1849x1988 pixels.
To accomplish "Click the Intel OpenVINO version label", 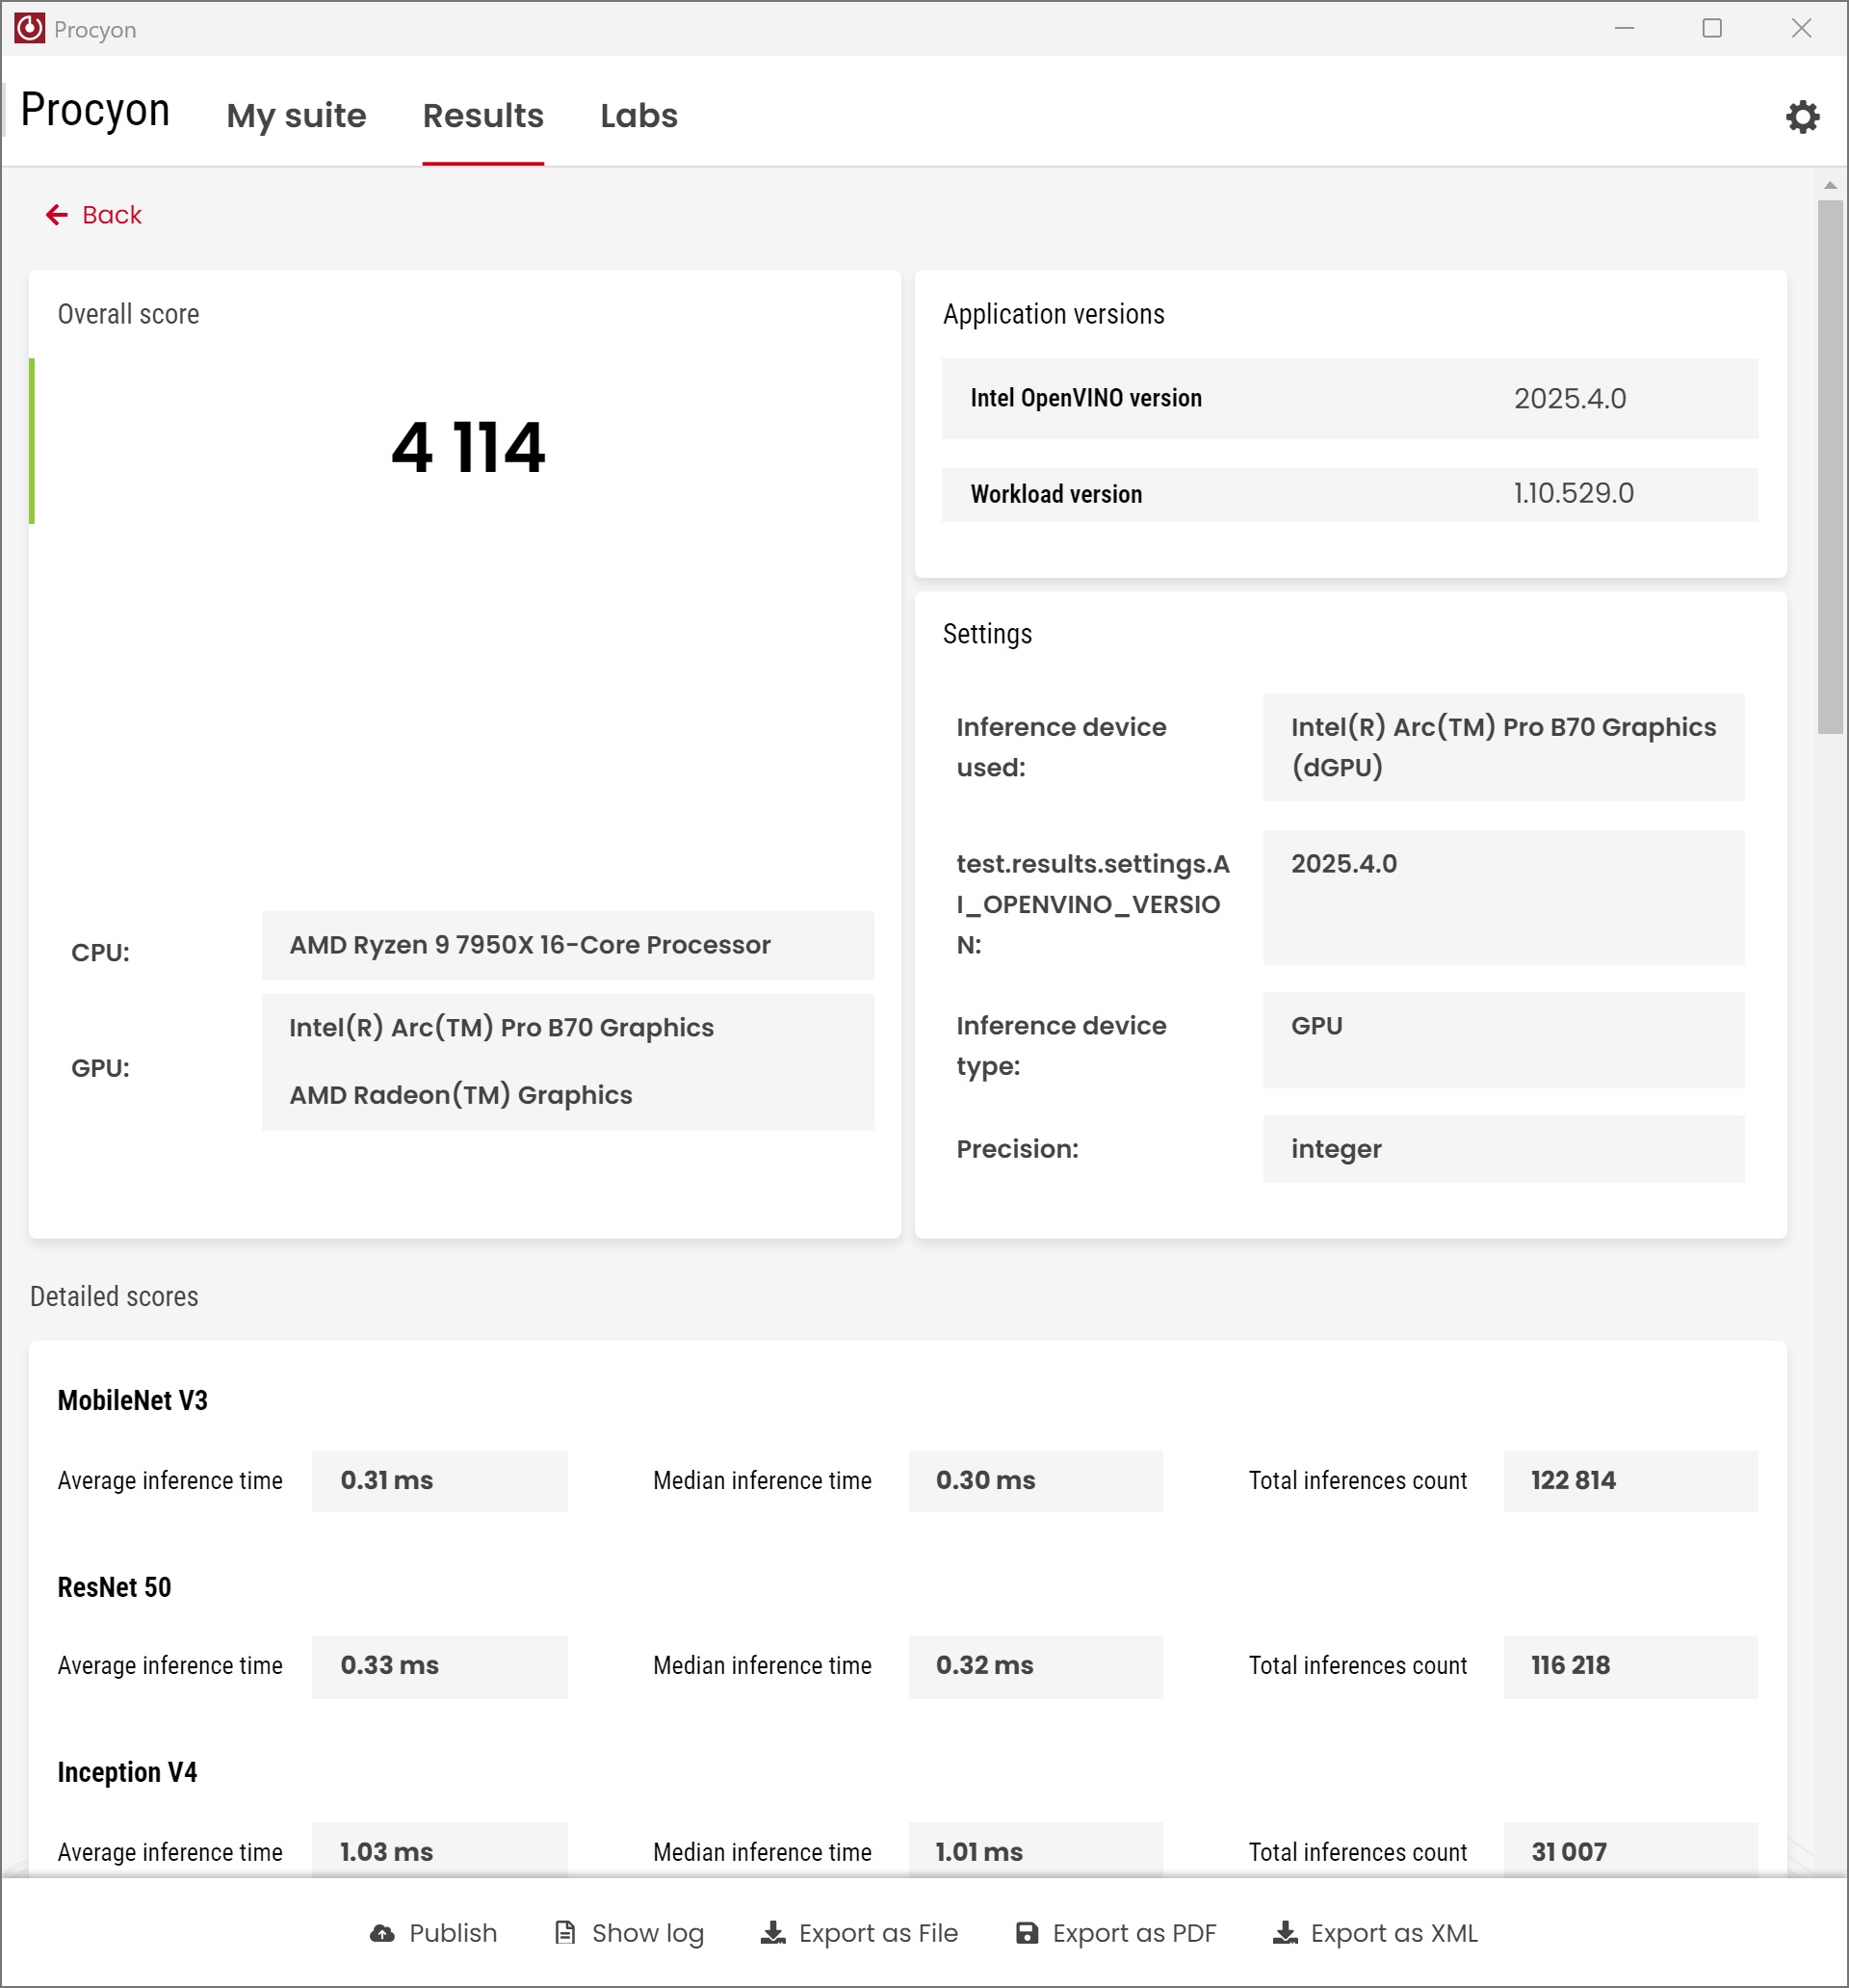I will click(x=1086, y=398).
